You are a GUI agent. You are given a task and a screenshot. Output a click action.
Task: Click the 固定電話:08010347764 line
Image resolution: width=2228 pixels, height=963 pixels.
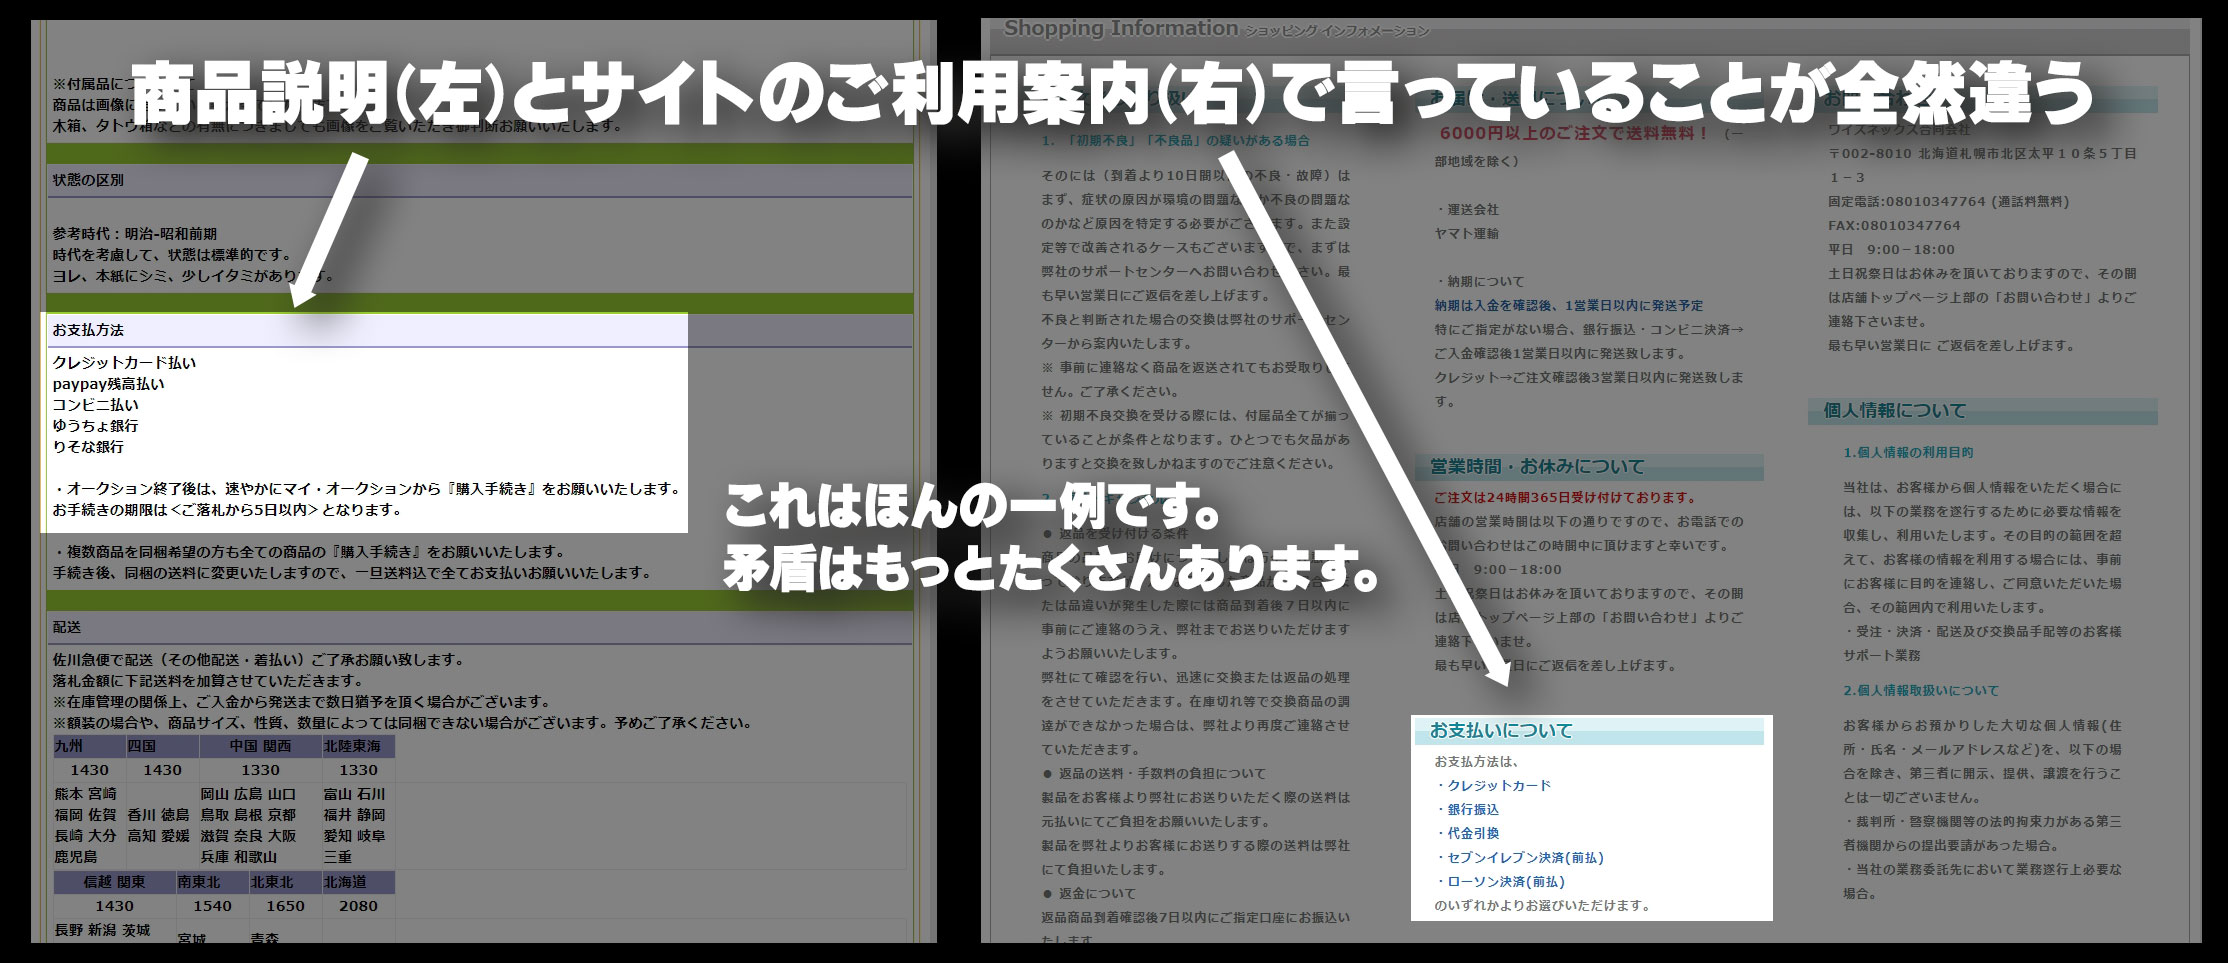[1948, 201]
